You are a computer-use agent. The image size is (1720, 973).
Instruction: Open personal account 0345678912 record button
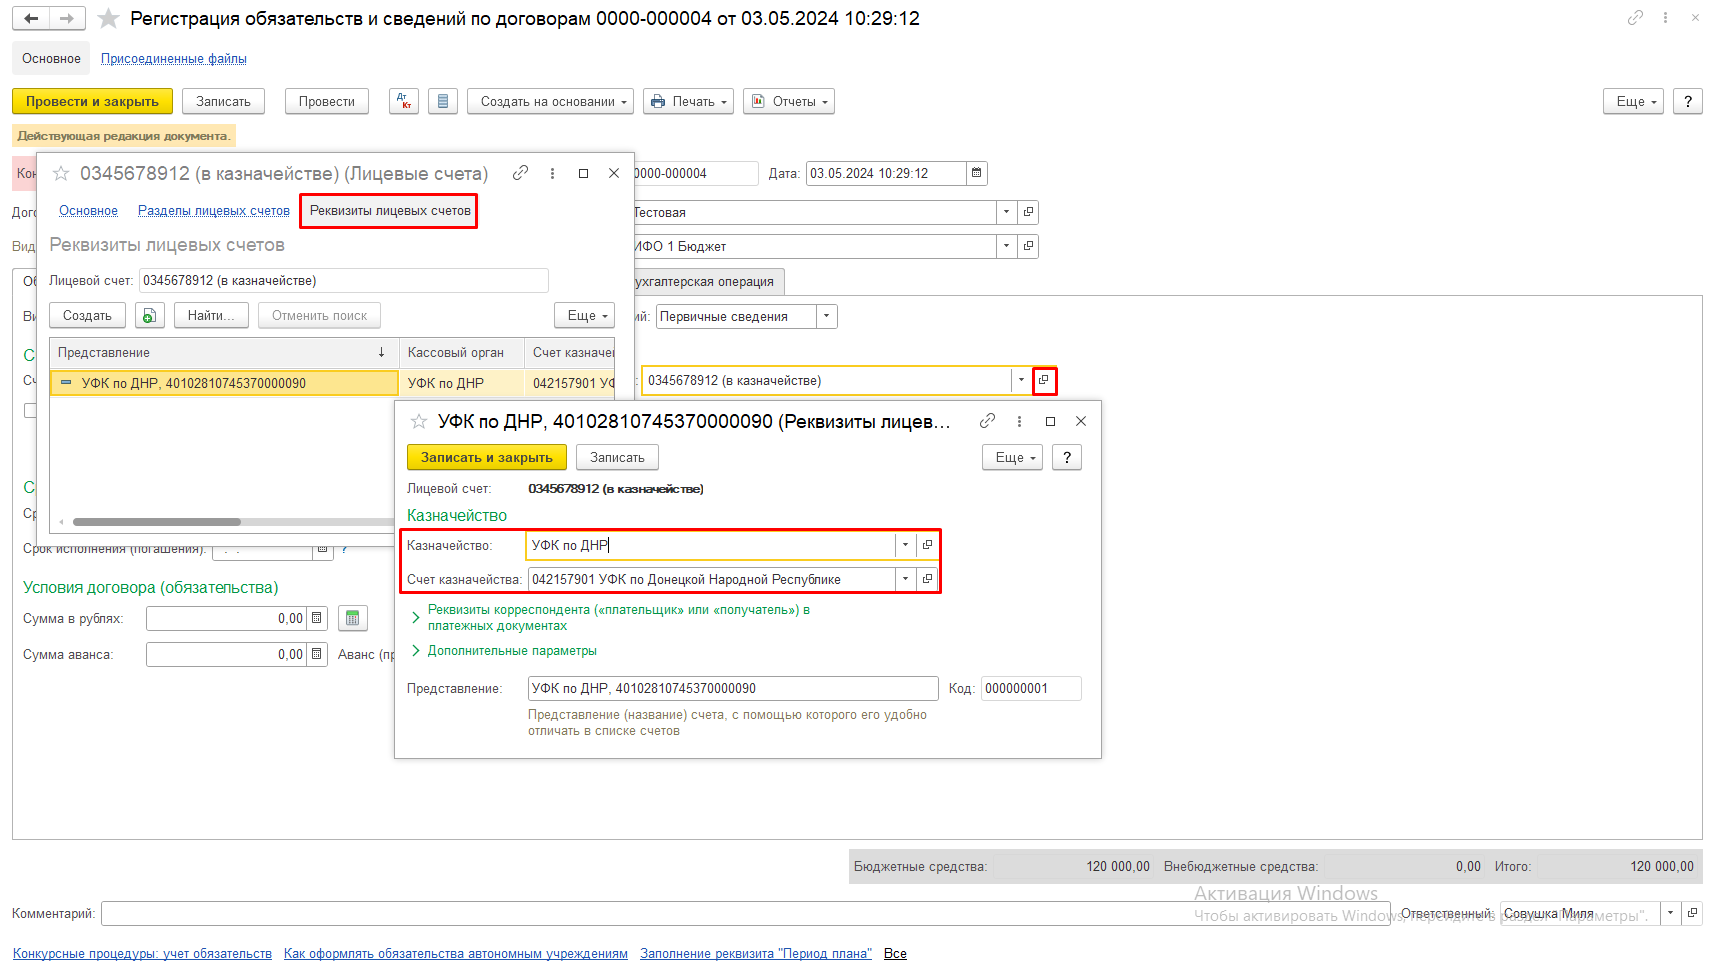point(1043,380)
